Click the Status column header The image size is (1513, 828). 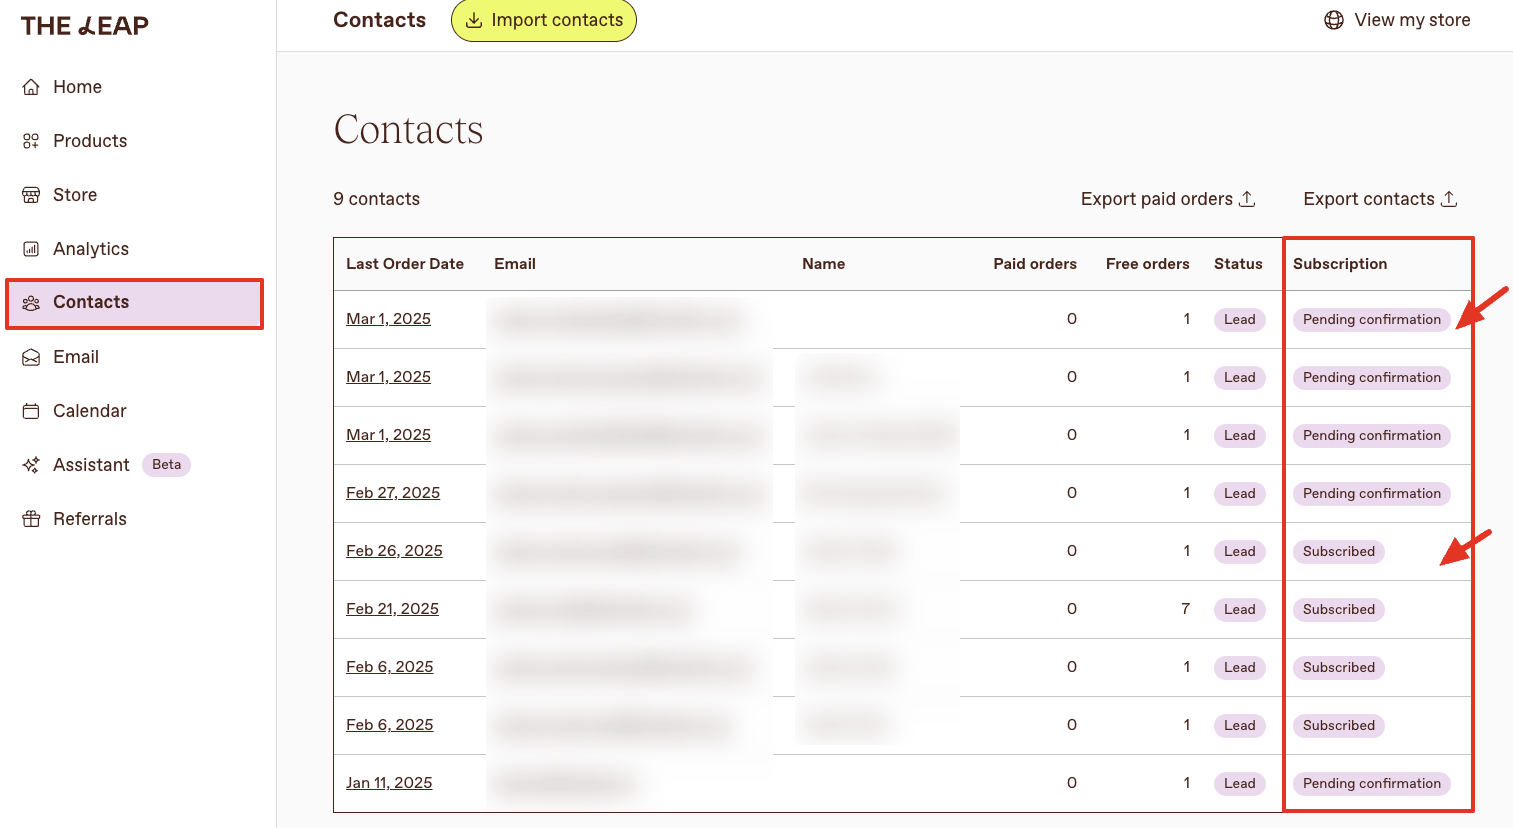1238,264
